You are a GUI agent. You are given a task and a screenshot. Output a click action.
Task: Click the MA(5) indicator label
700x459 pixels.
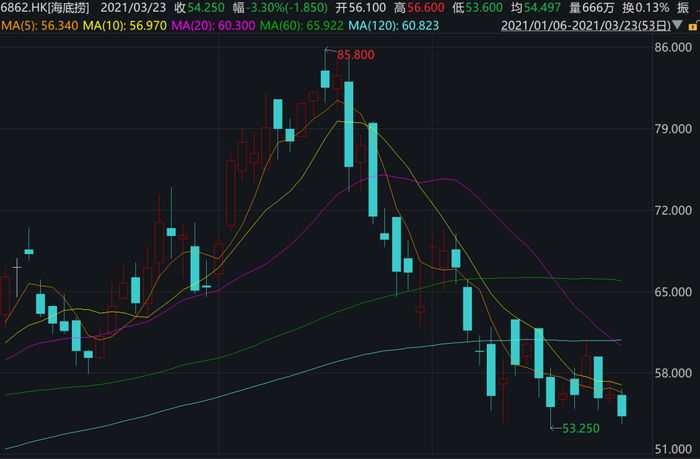pos(40,26)
